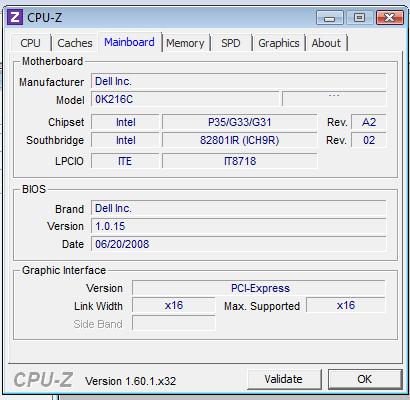410x400 pixels.
Task: Go to the Graphics tab
Action: (x=279, y=43)
